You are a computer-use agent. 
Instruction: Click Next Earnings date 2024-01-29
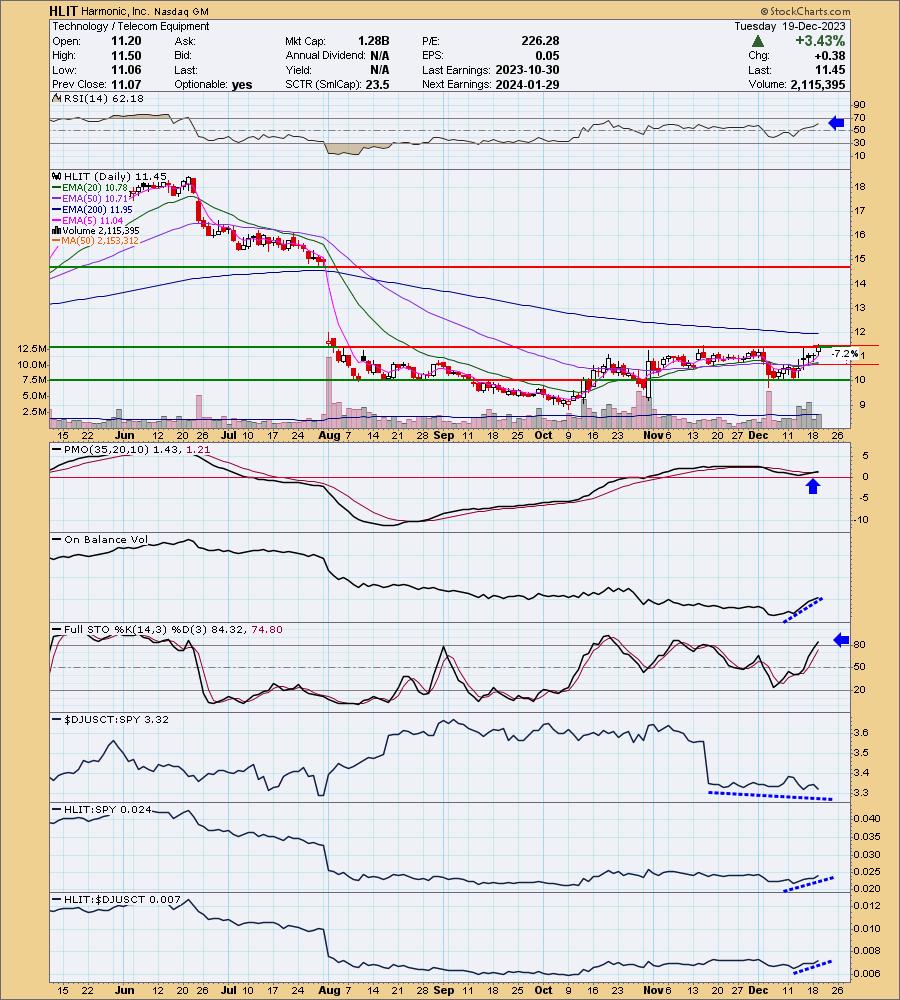click(527, 84)
